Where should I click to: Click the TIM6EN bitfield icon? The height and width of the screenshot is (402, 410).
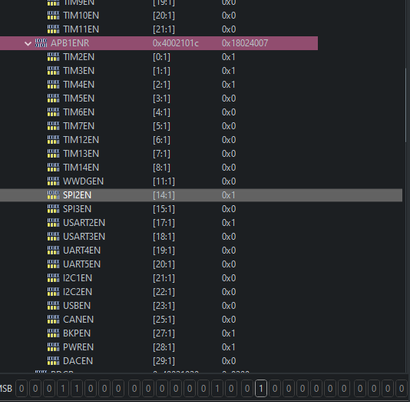(53, 112)
